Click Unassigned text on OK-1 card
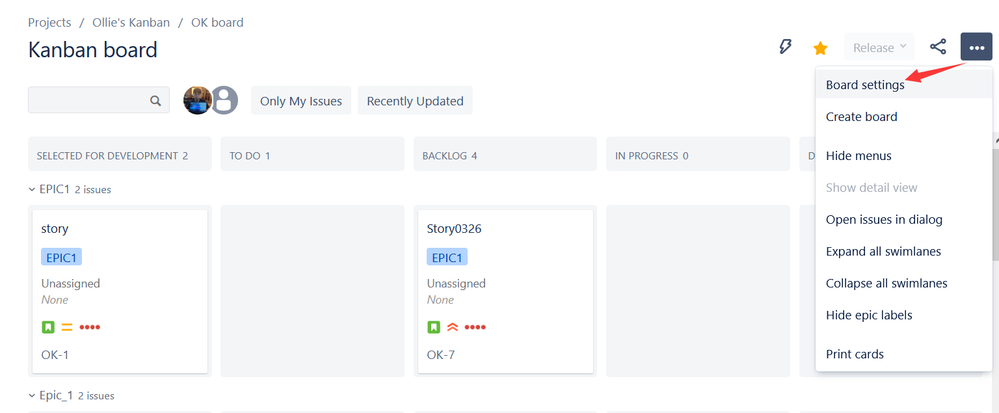The image size is (999, 413). click(71, 284)
